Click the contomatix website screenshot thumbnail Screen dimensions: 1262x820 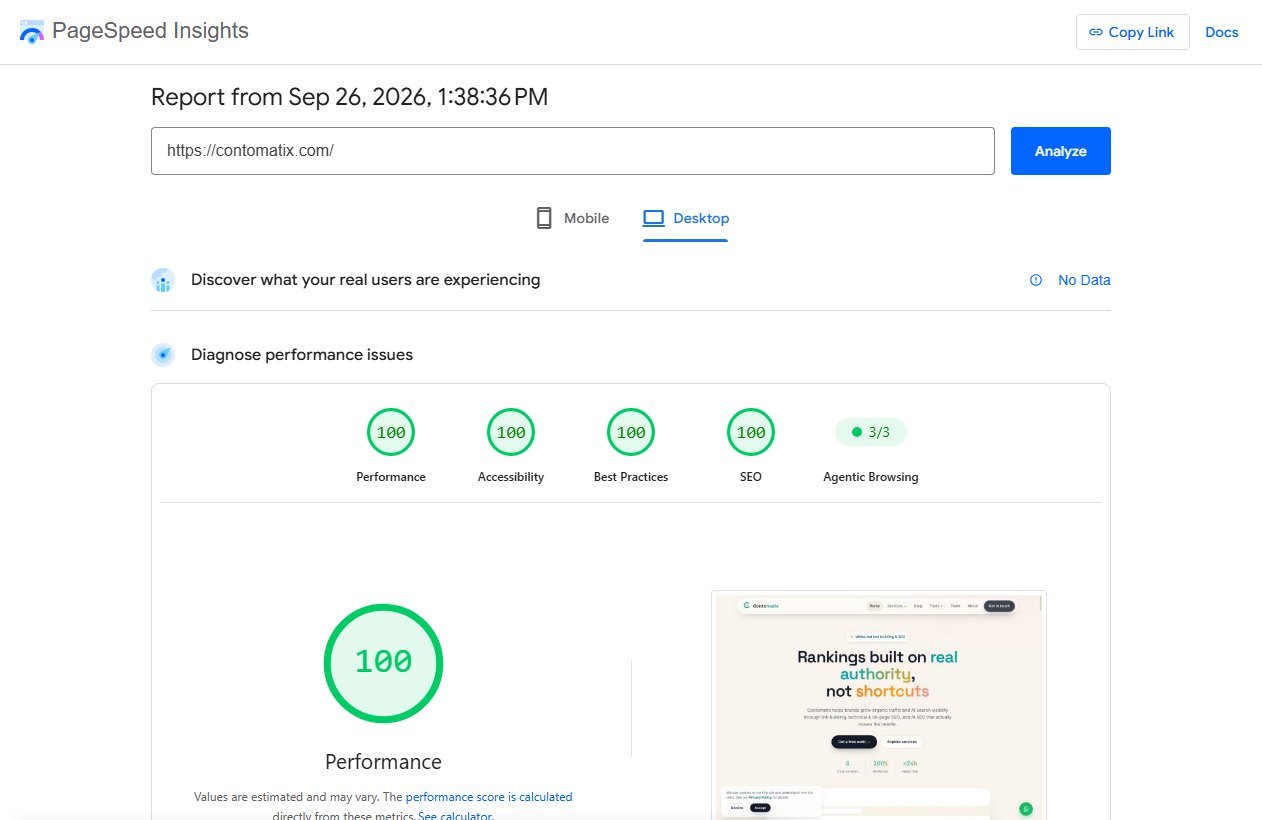tap(879, 705)
